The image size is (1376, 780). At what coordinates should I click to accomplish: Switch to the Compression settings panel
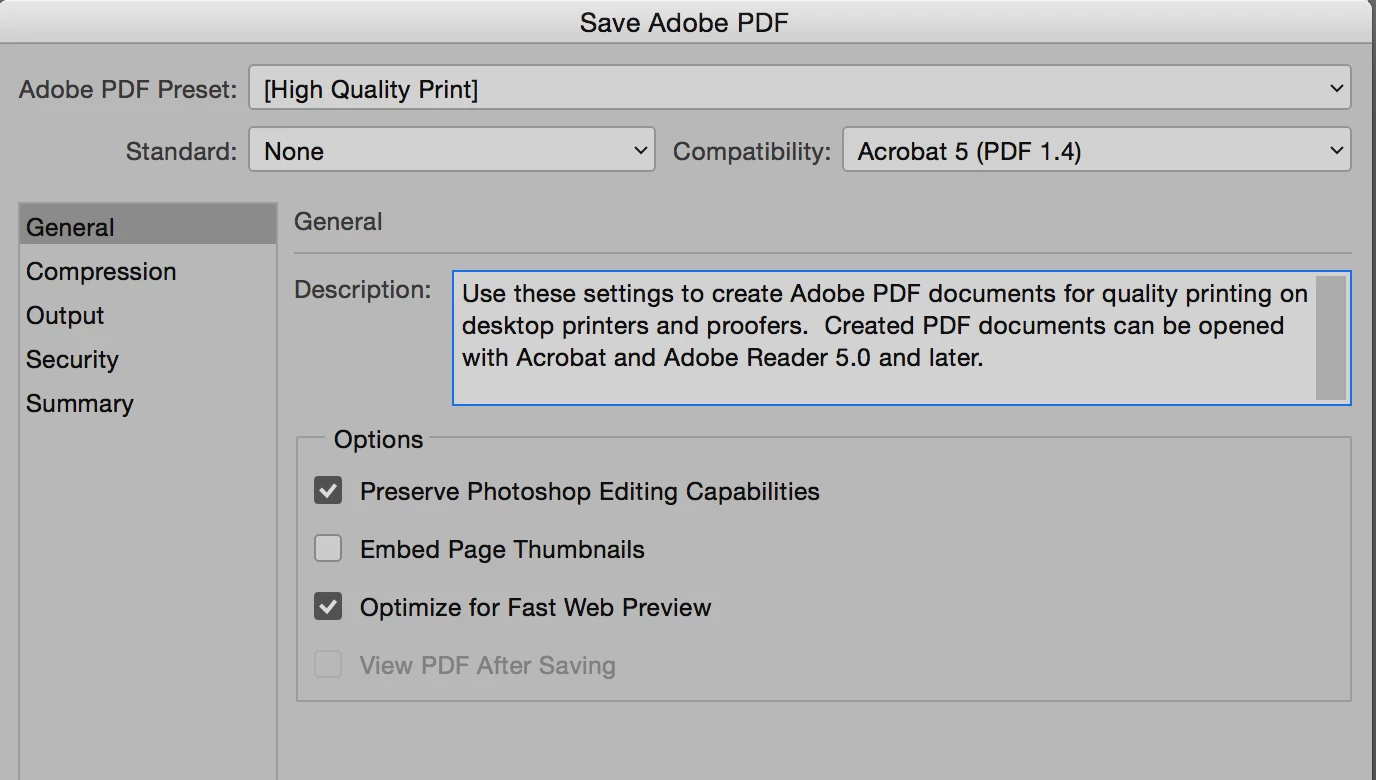[x=101, y=272]
